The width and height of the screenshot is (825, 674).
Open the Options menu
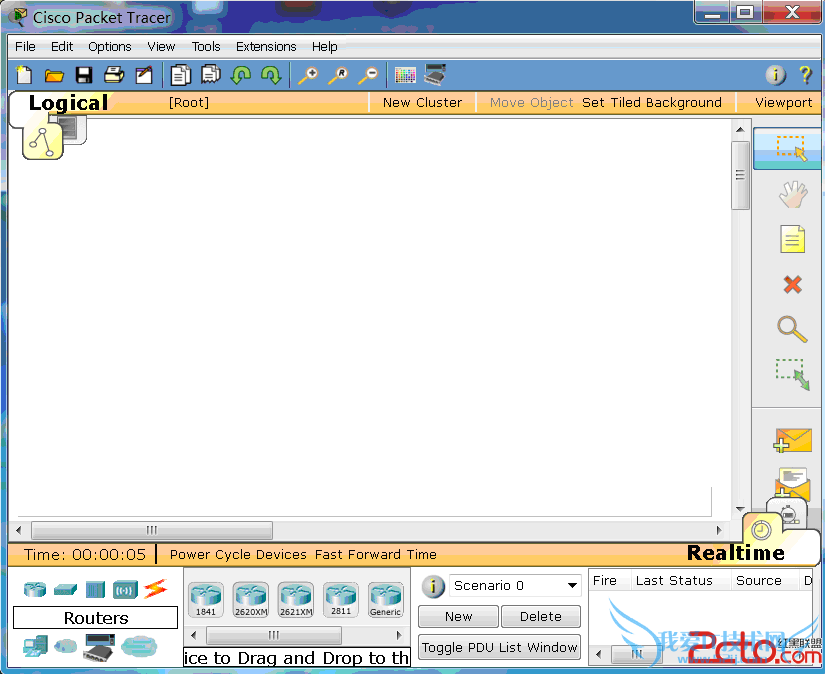pos(109,46)
